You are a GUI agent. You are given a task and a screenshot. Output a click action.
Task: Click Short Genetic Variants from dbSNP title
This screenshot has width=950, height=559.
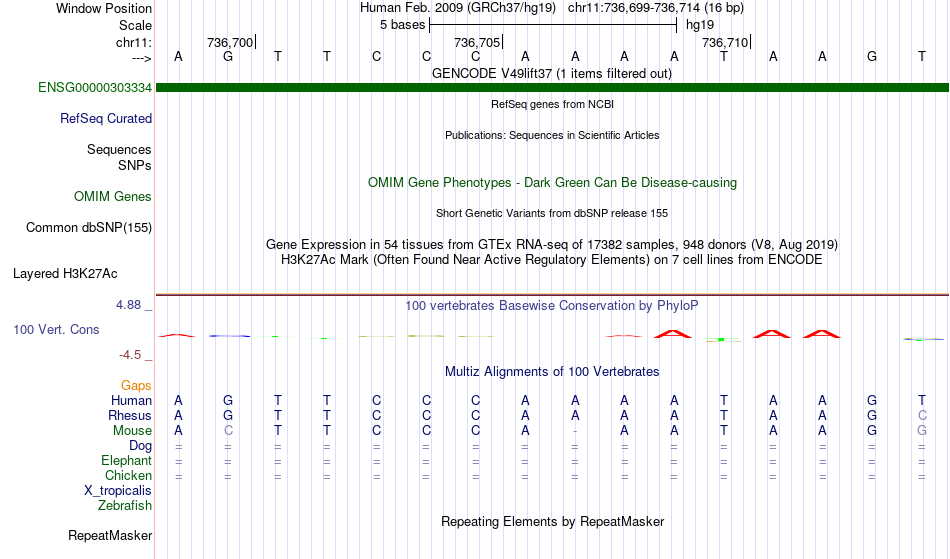click(x=552, y=213)
